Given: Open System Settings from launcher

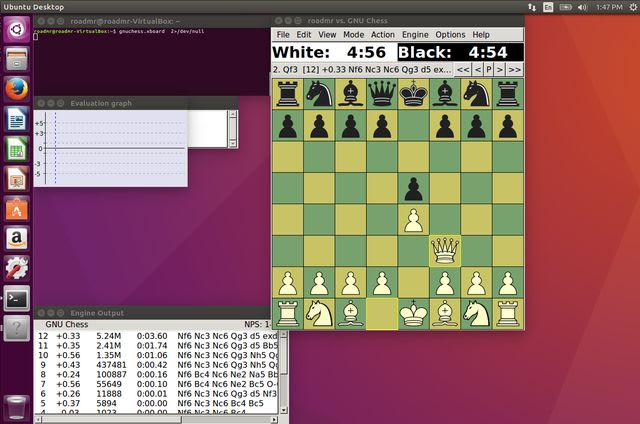Looking at the screenshot, I should coord(17,268).
